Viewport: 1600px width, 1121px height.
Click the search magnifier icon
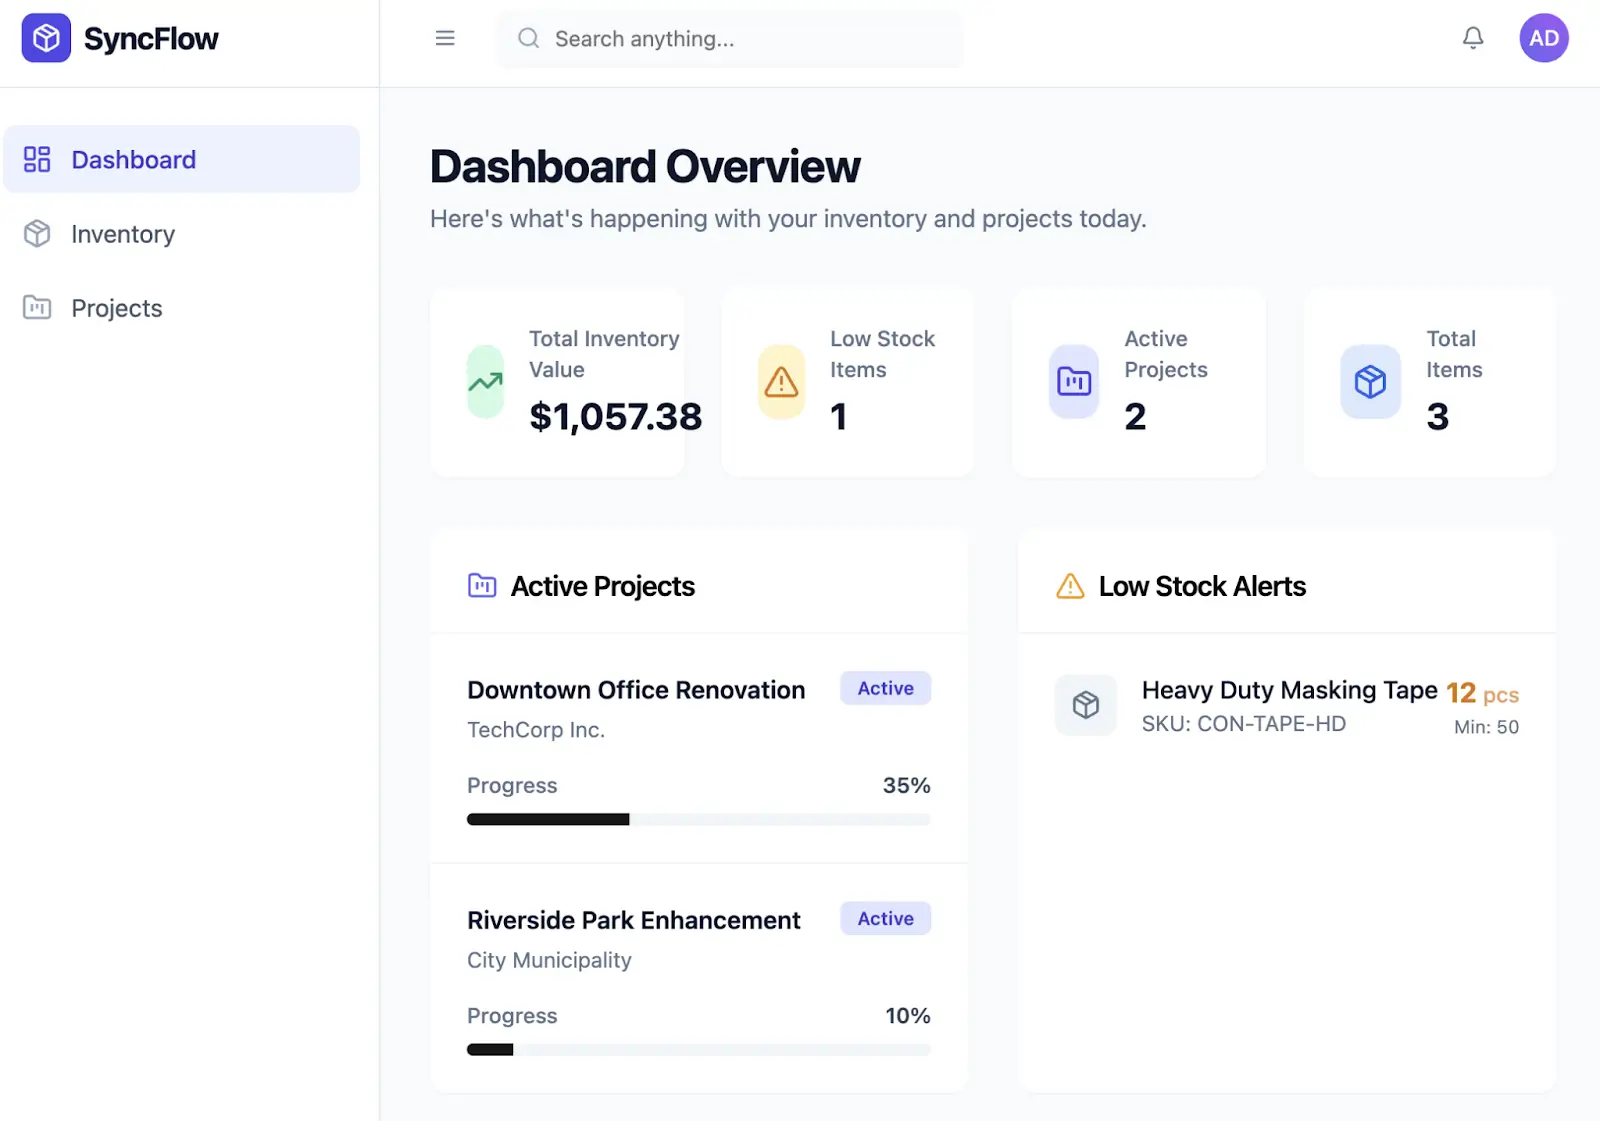[528, 38]
